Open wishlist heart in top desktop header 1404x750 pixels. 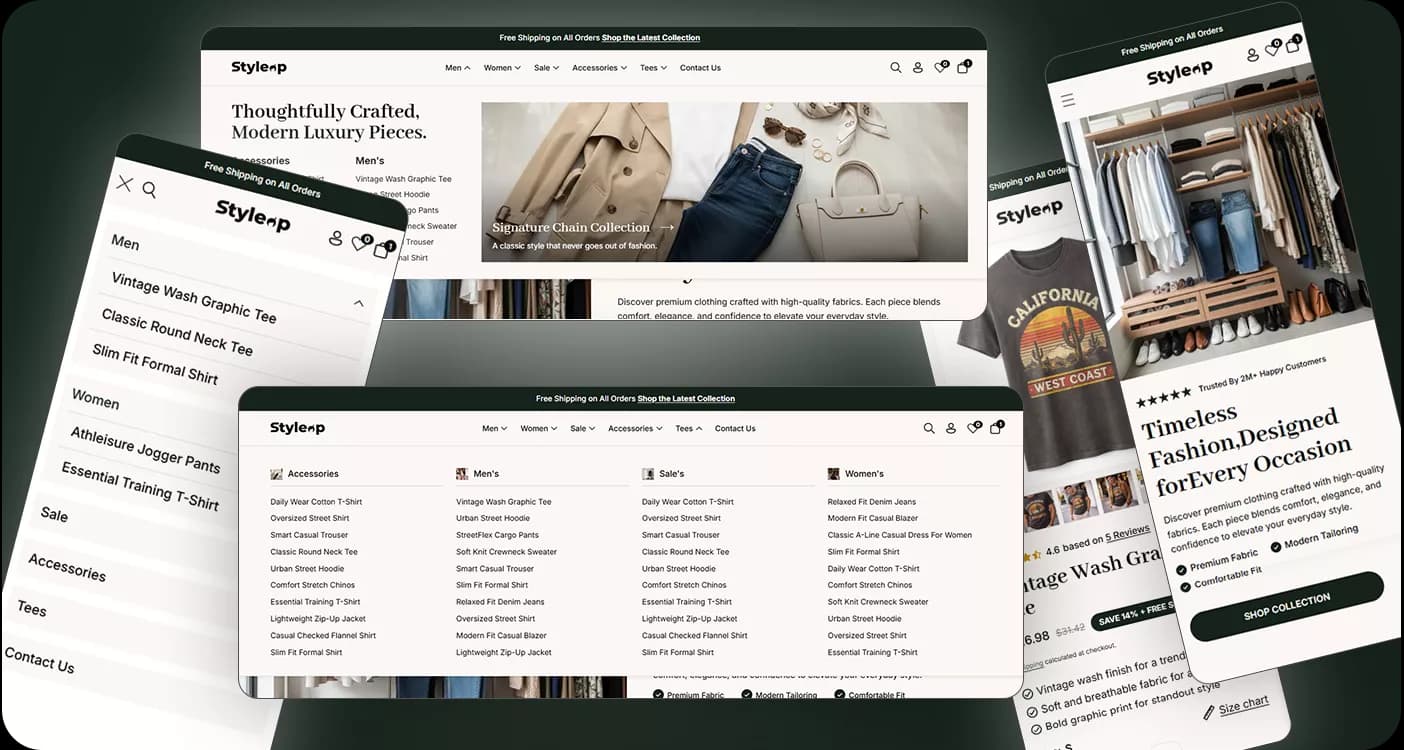pyautogui.click(x=940, y=67)
